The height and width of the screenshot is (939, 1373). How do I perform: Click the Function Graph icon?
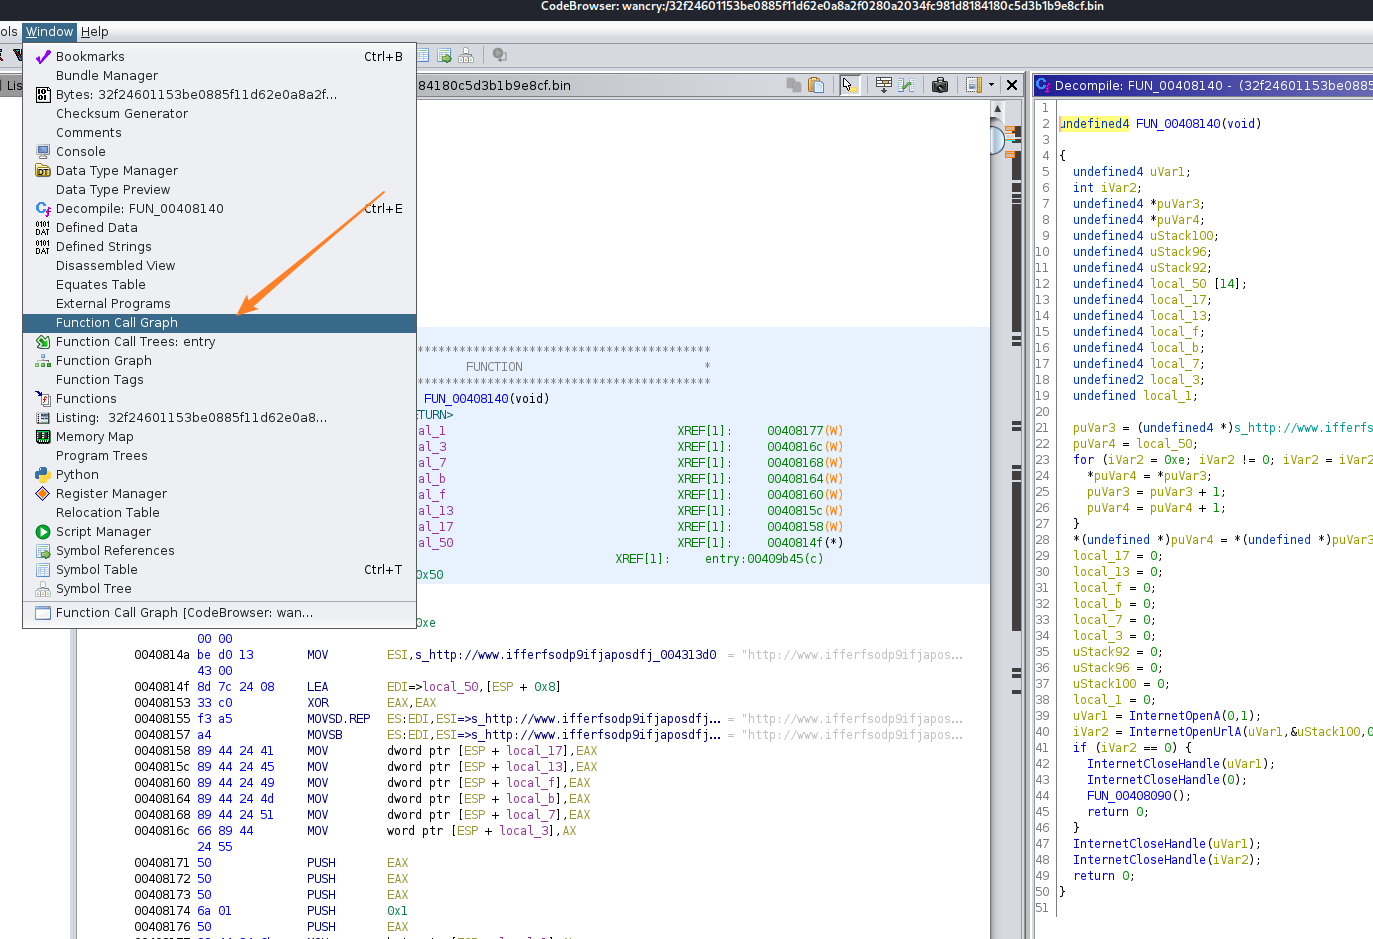(43, 361)
